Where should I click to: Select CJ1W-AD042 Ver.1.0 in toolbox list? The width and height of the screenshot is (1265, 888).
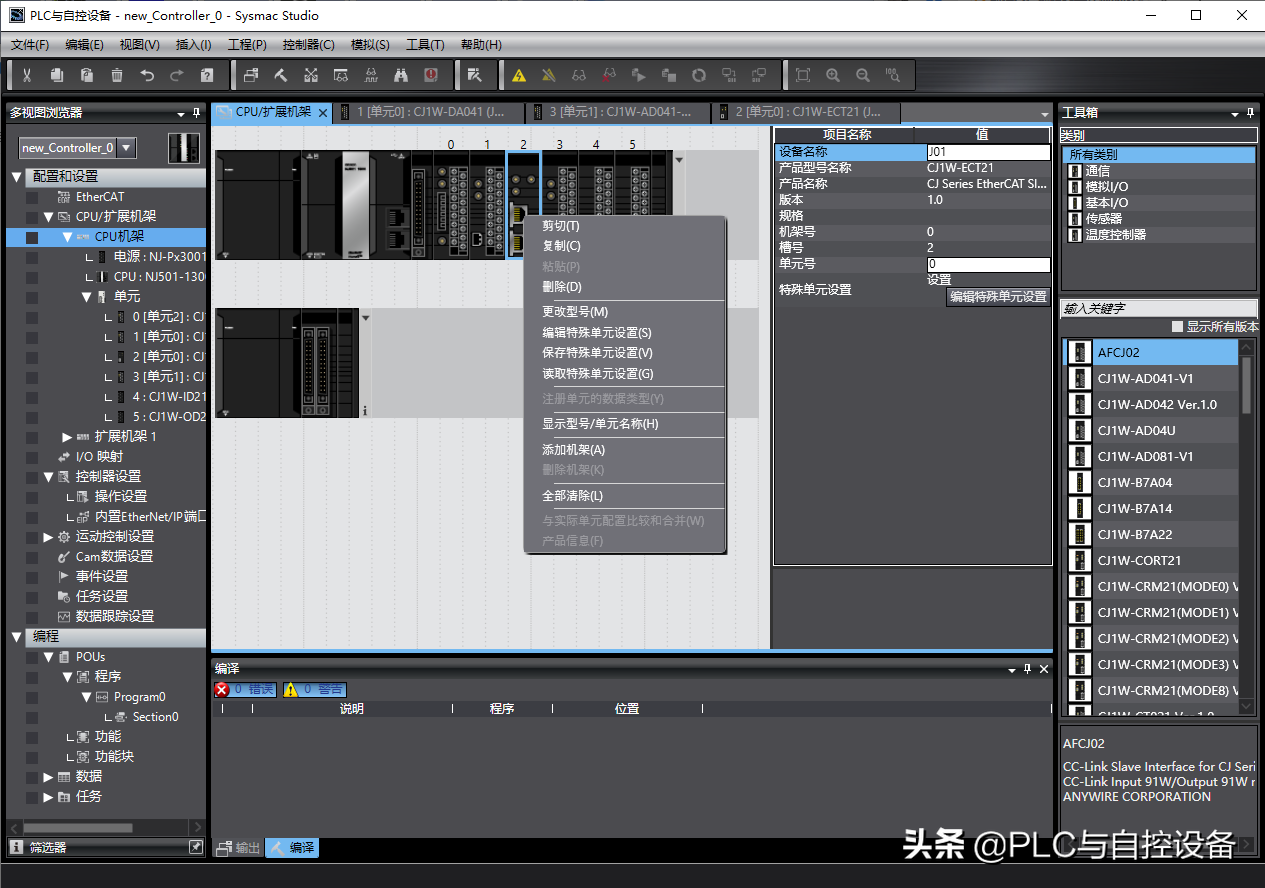click(x=1157, y=405)
